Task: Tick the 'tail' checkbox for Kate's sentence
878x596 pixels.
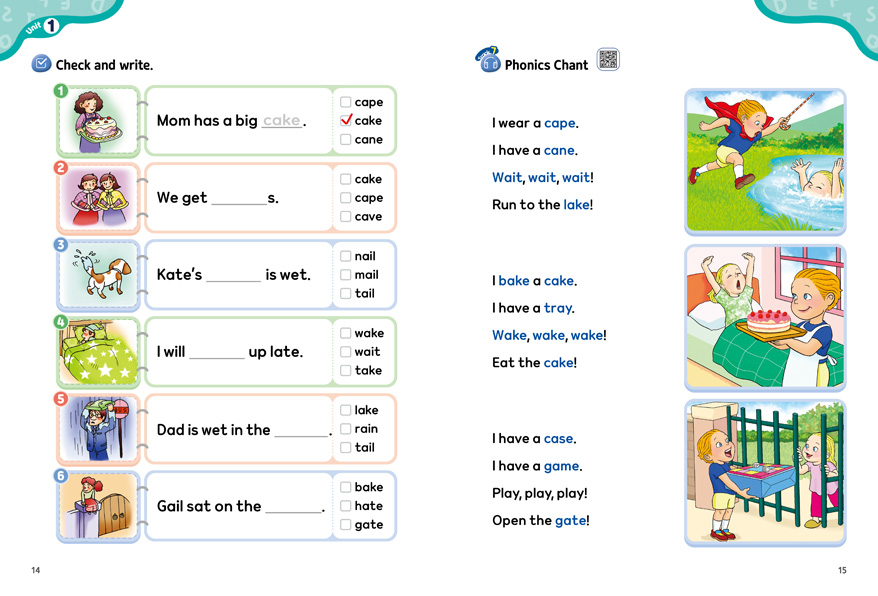Action: pyautogui.click(x=346, y=294)
